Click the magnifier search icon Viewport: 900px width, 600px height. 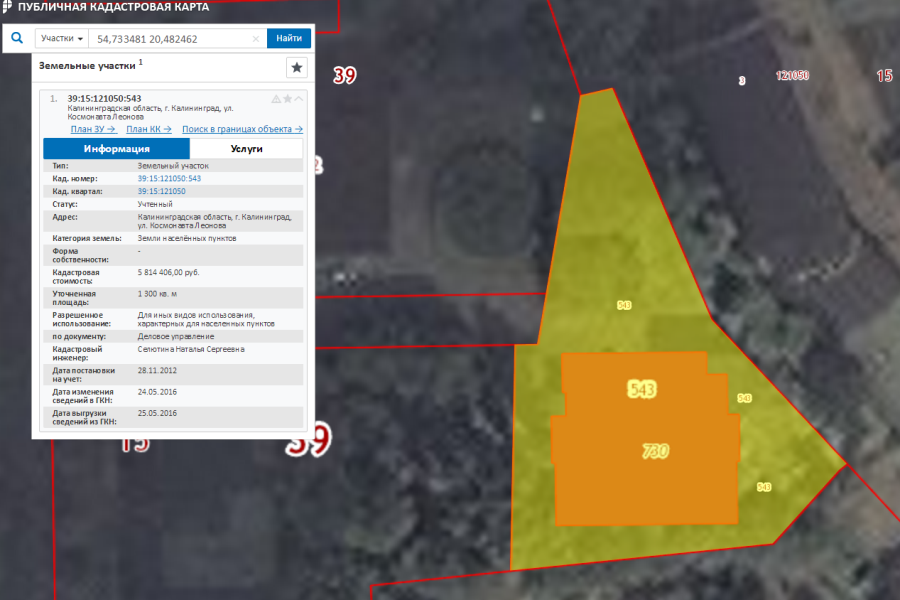[x=17, y=39]
